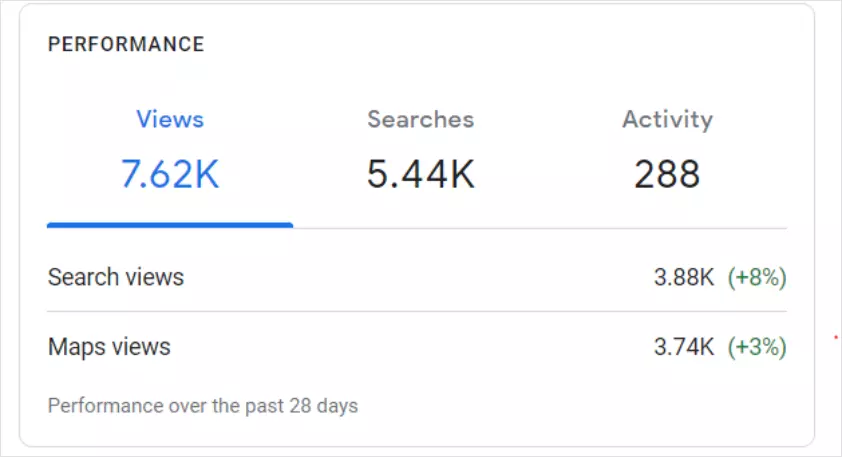Screen dimensions: 842x457
Task: Open the Searches tab
Action: coord(420,120)
